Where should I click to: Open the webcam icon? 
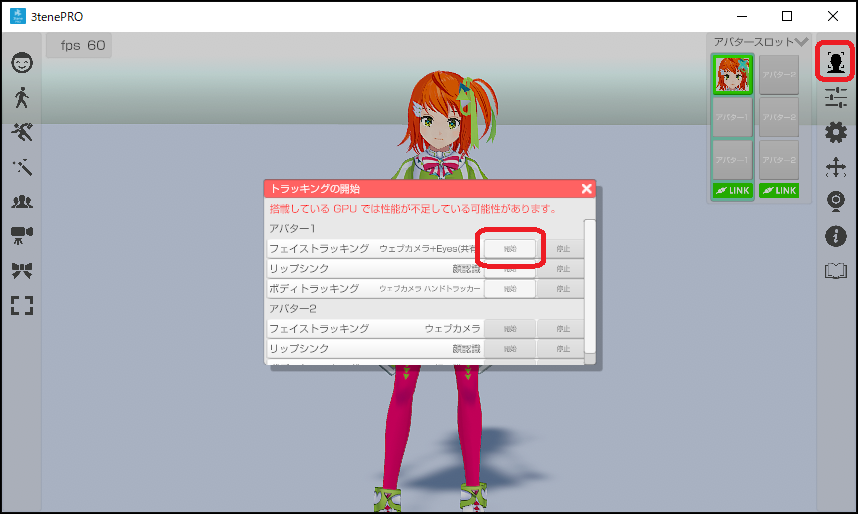pyautogui.click(x=836, y=201)
